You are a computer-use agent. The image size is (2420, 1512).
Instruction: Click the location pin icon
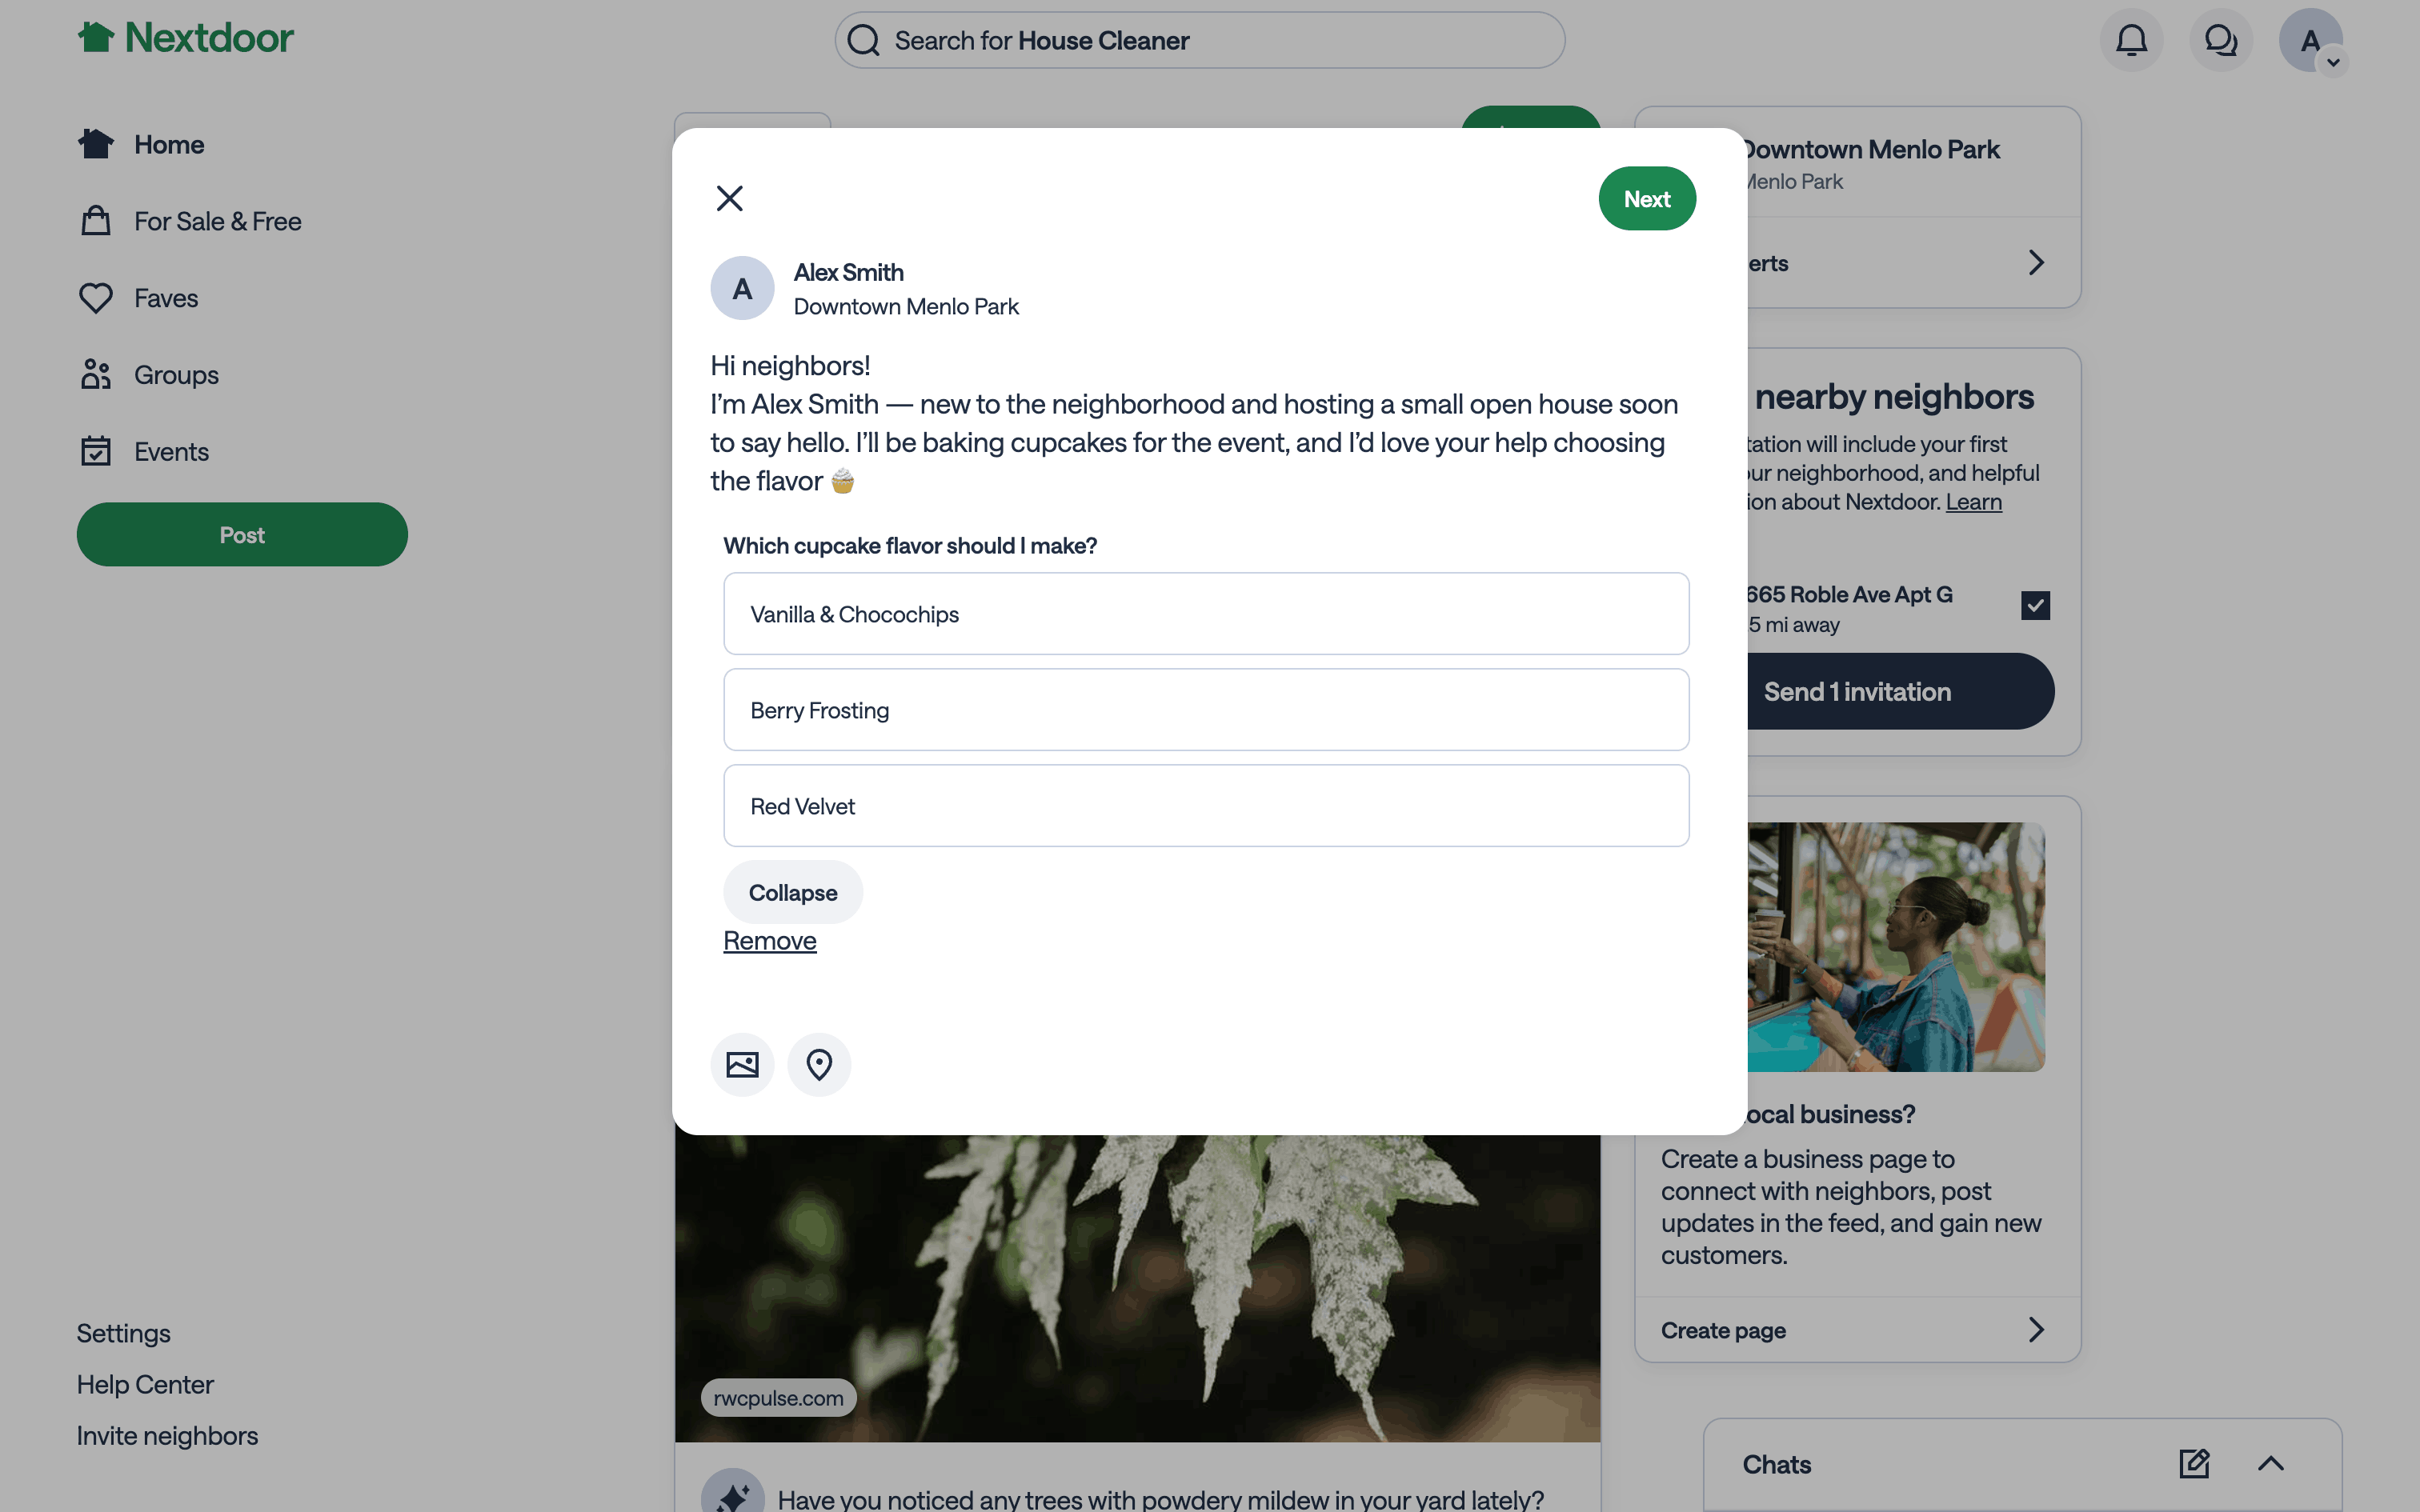819,1065
